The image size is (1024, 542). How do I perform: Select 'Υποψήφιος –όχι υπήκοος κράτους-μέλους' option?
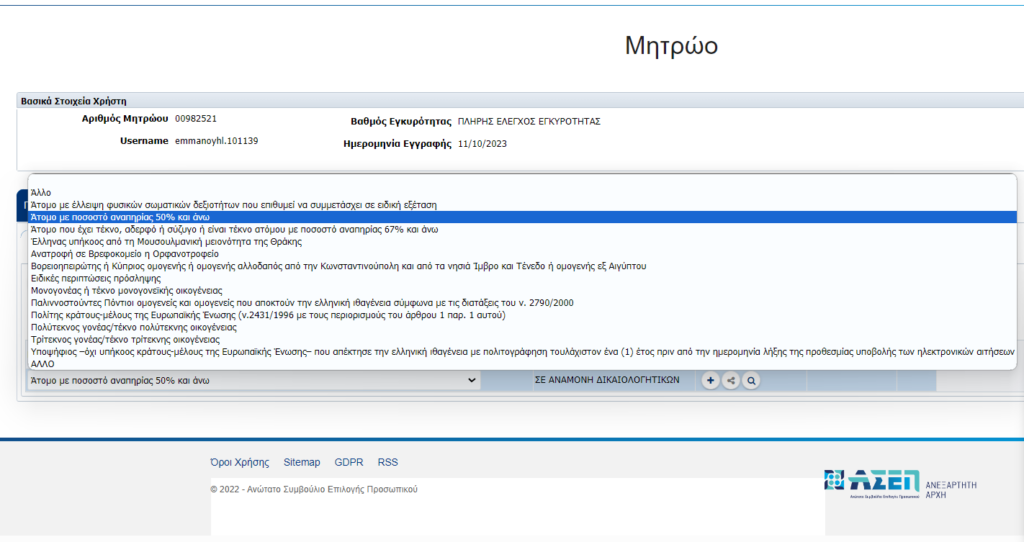[522, 352]
